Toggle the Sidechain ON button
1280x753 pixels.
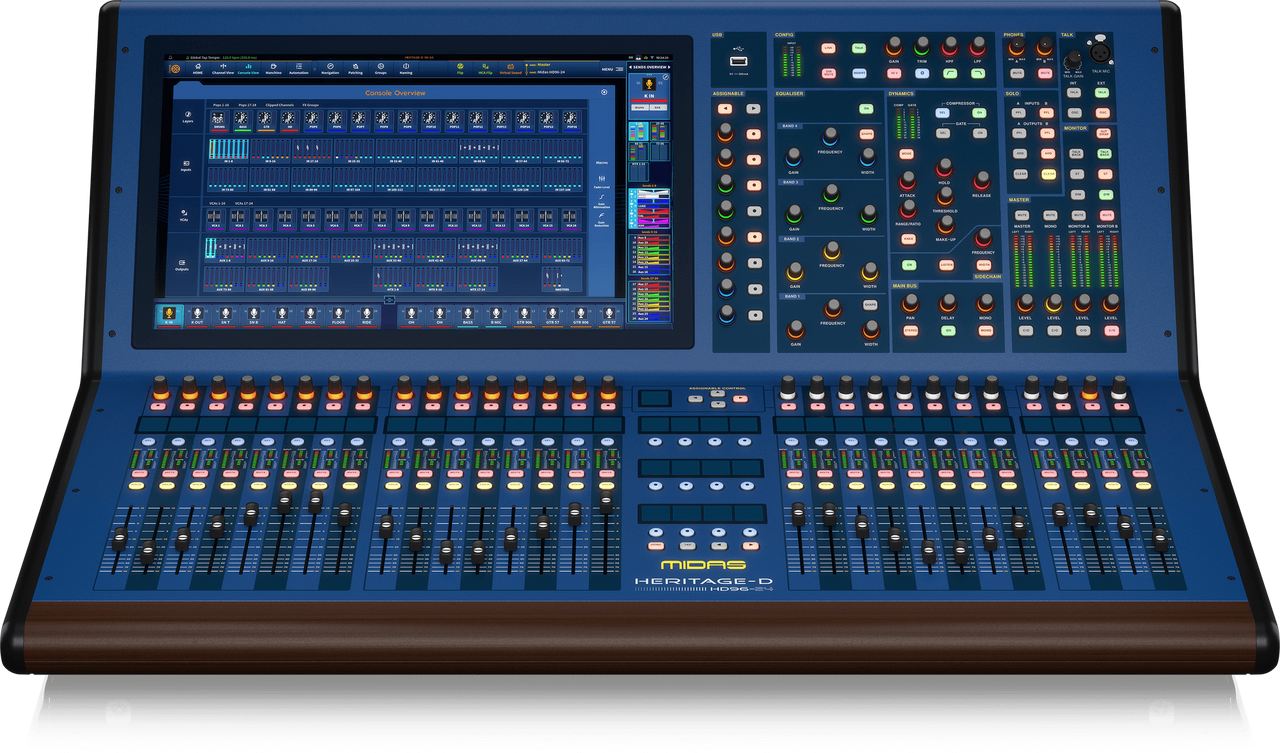click(x=910, y=265)
